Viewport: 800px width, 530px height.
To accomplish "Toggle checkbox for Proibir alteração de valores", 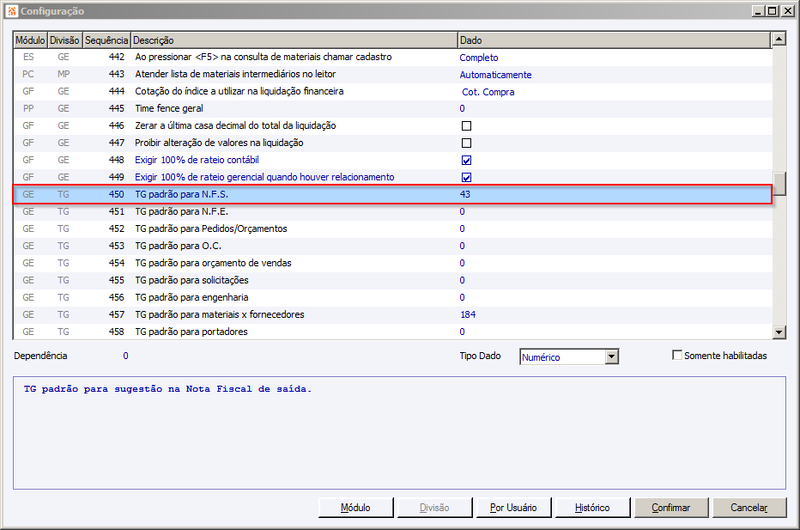I will [466, 143].
